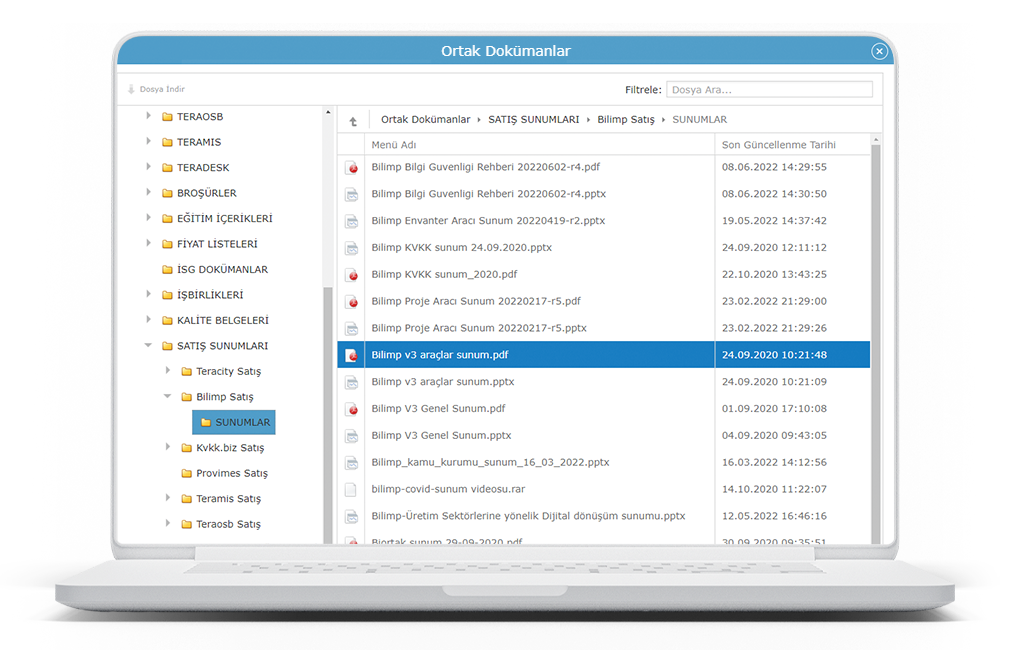Image resolution: width=1012 pixels, height=650 pixels.
Task: Go to SATIŞ SUNUMLARI in breadcrumb
Action: click(534, 119)
